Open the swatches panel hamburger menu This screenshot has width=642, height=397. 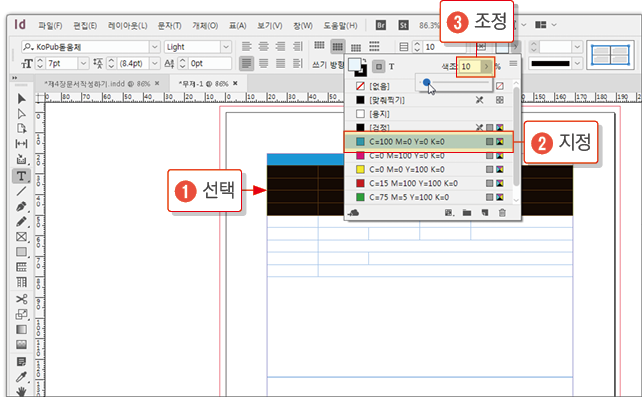click(x=513, y=64)
